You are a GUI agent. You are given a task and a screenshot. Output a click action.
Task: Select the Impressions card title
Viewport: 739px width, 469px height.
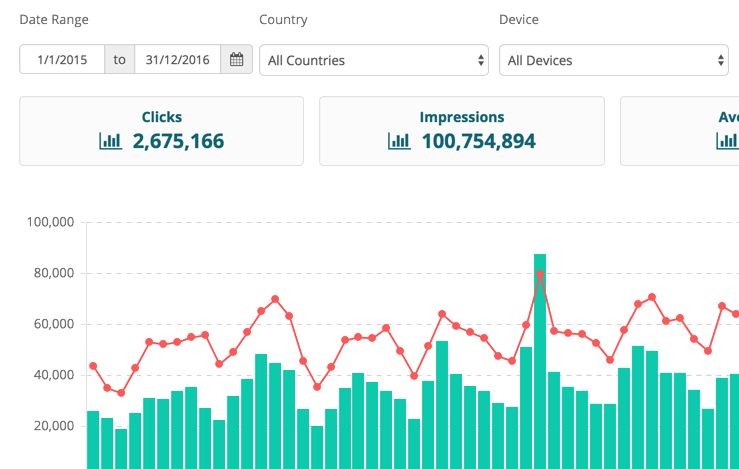461,117
